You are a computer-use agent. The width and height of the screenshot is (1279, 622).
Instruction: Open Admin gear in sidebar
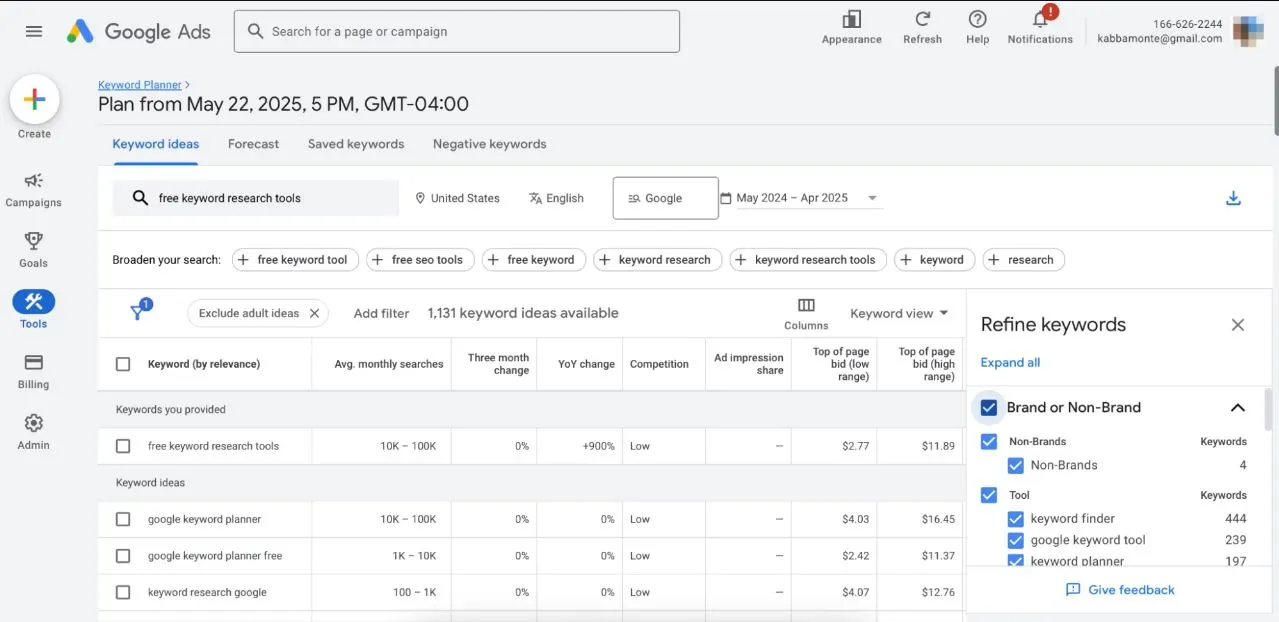pos(33,431)
